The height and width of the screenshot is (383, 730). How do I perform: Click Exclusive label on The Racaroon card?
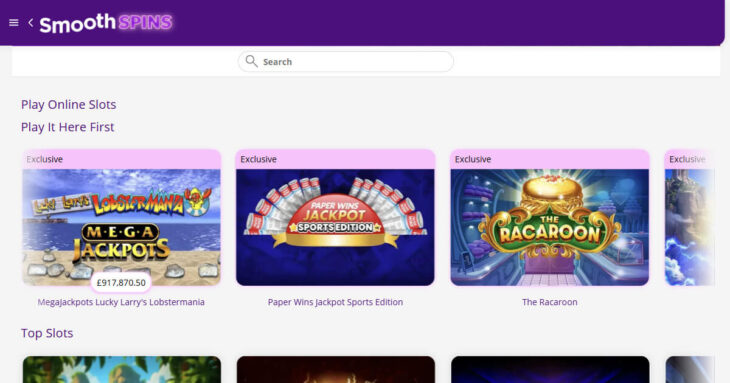tap(473, 159)
